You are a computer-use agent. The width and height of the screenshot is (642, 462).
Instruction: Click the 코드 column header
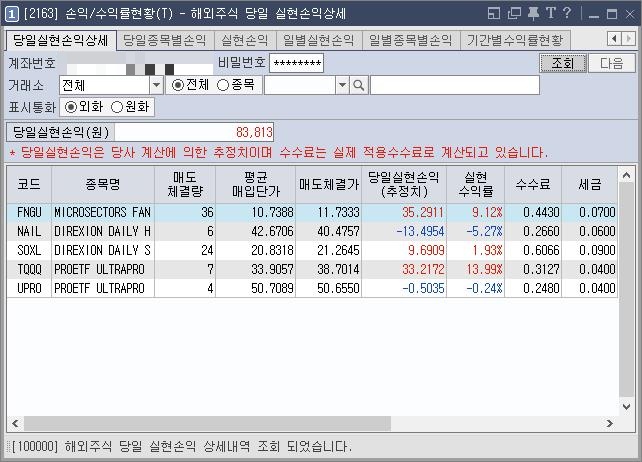pyautogui.click(x=29, y=184)
